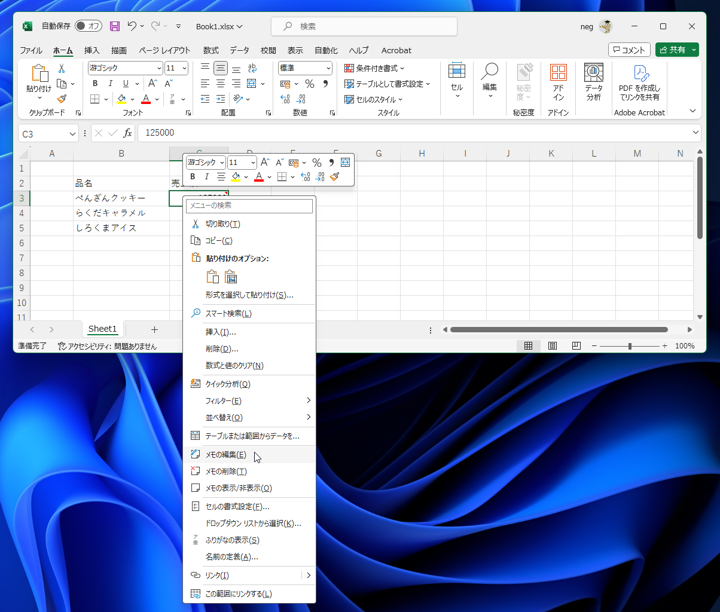Switch to the Insert tab
The width and height of the screenshot is (720, 612).
point(91,51)
